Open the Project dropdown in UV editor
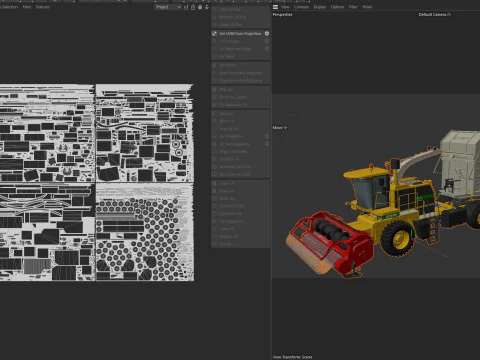The width and height of the screenshot is (480, 360). coord(168,7)
